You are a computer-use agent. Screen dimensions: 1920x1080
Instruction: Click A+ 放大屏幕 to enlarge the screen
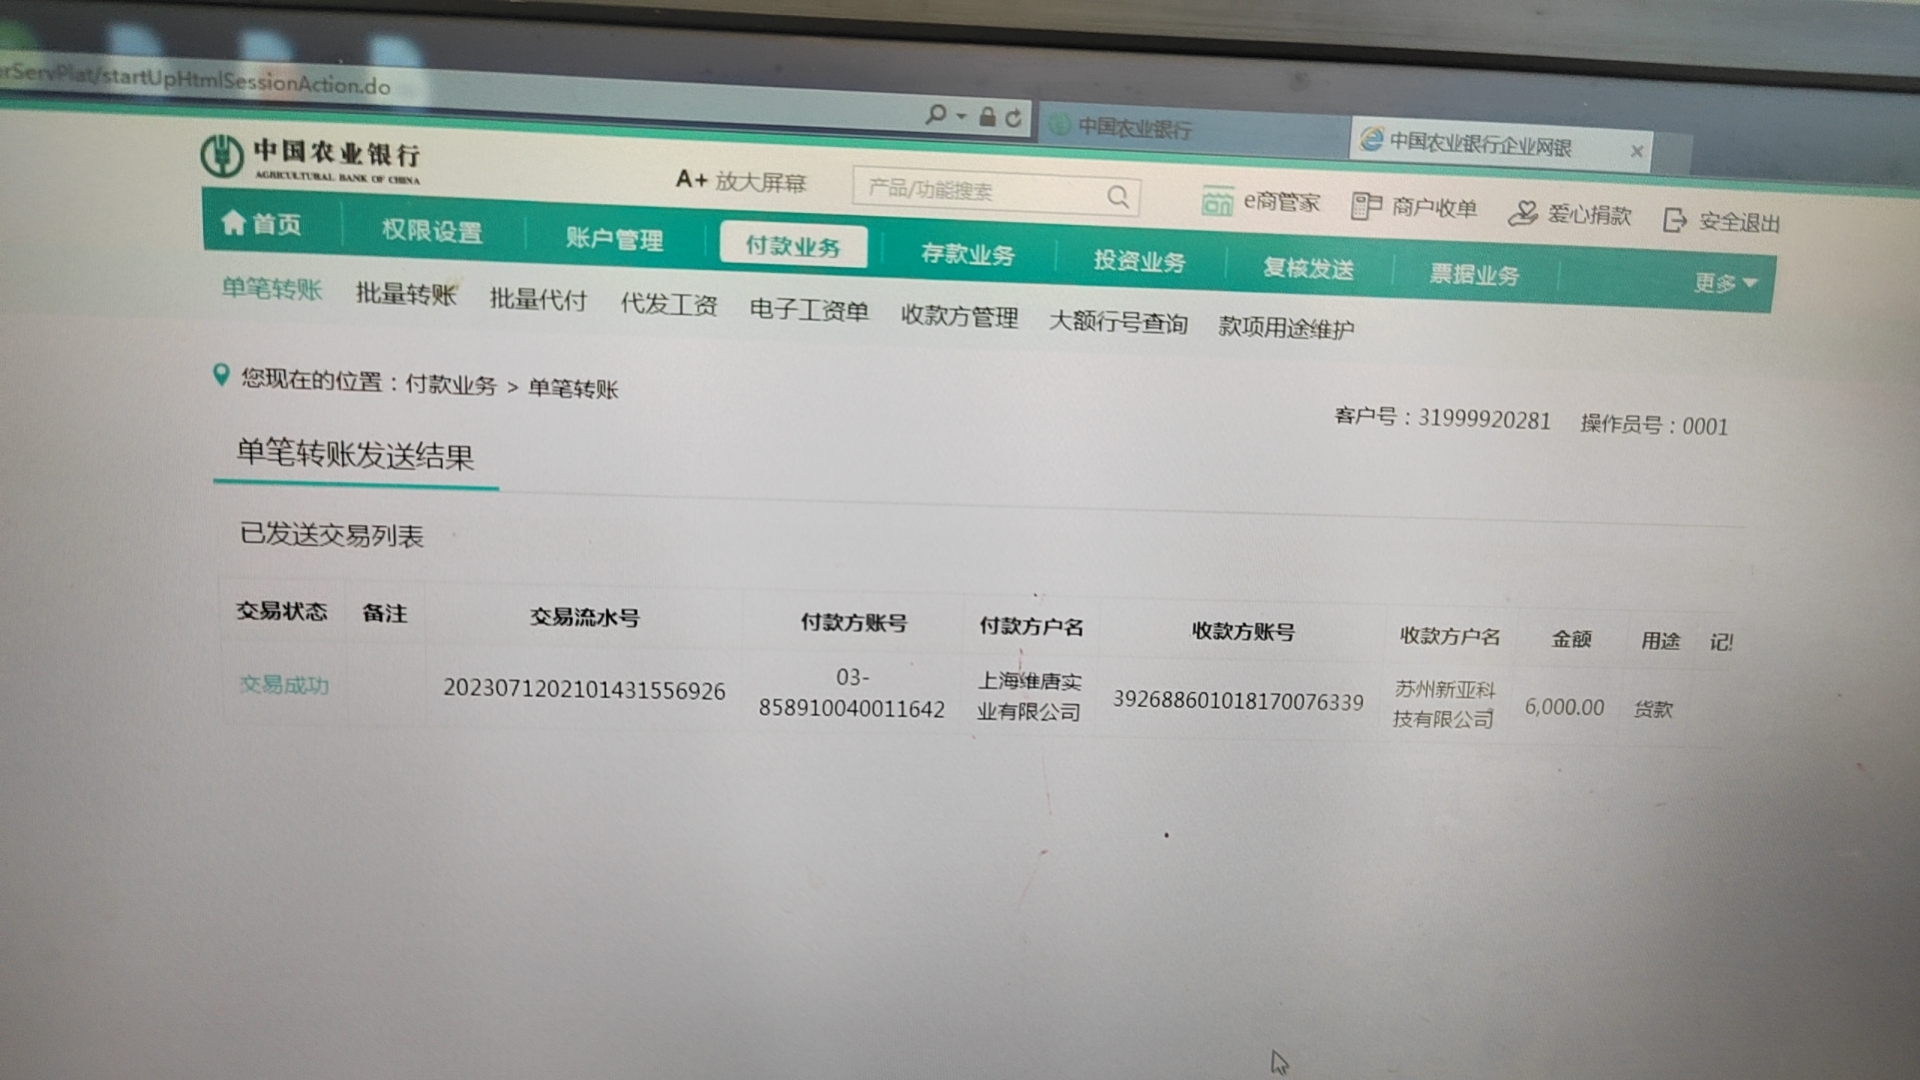741,181
